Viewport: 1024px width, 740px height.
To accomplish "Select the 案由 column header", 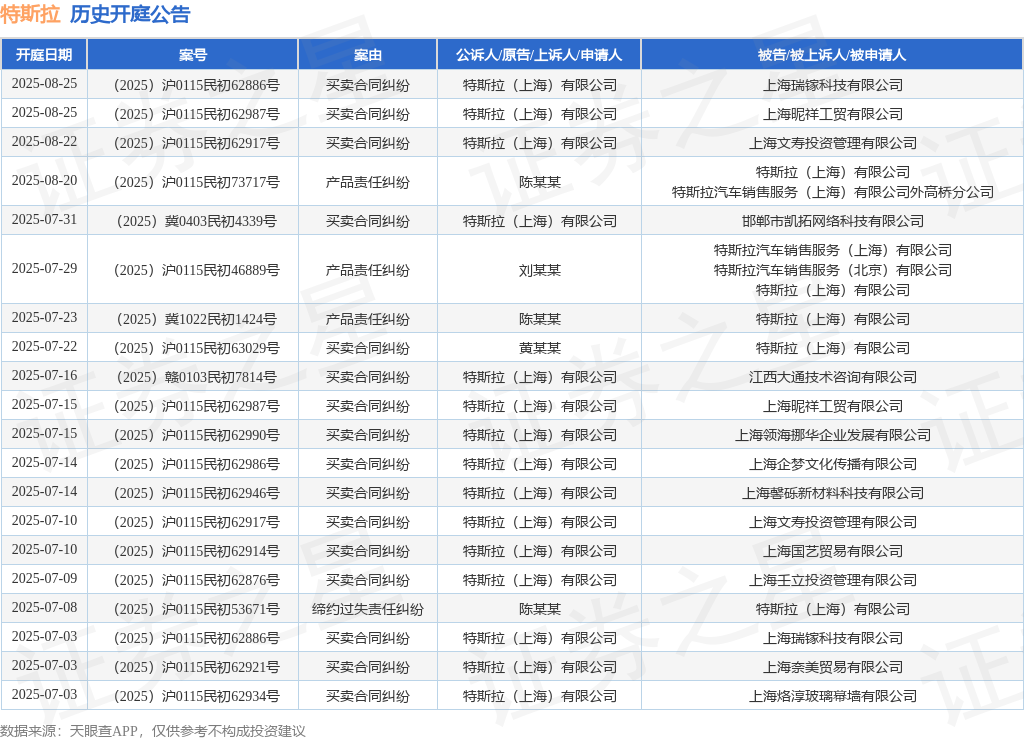I will (368, 55).
